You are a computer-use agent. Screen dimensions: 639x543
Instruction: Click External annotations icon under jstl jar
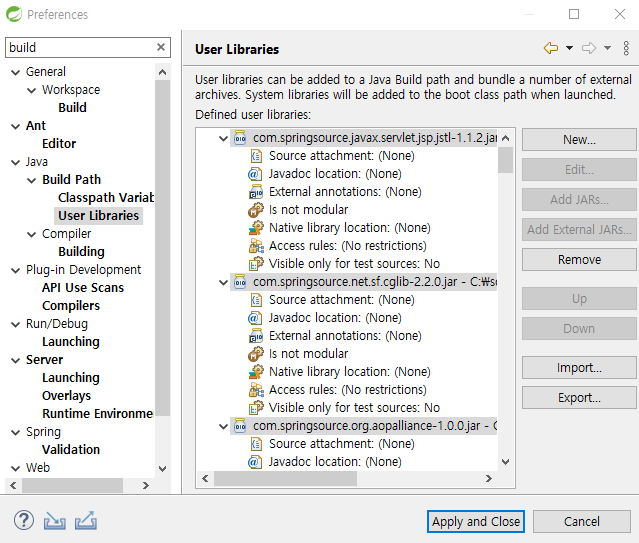click(256, 192)
